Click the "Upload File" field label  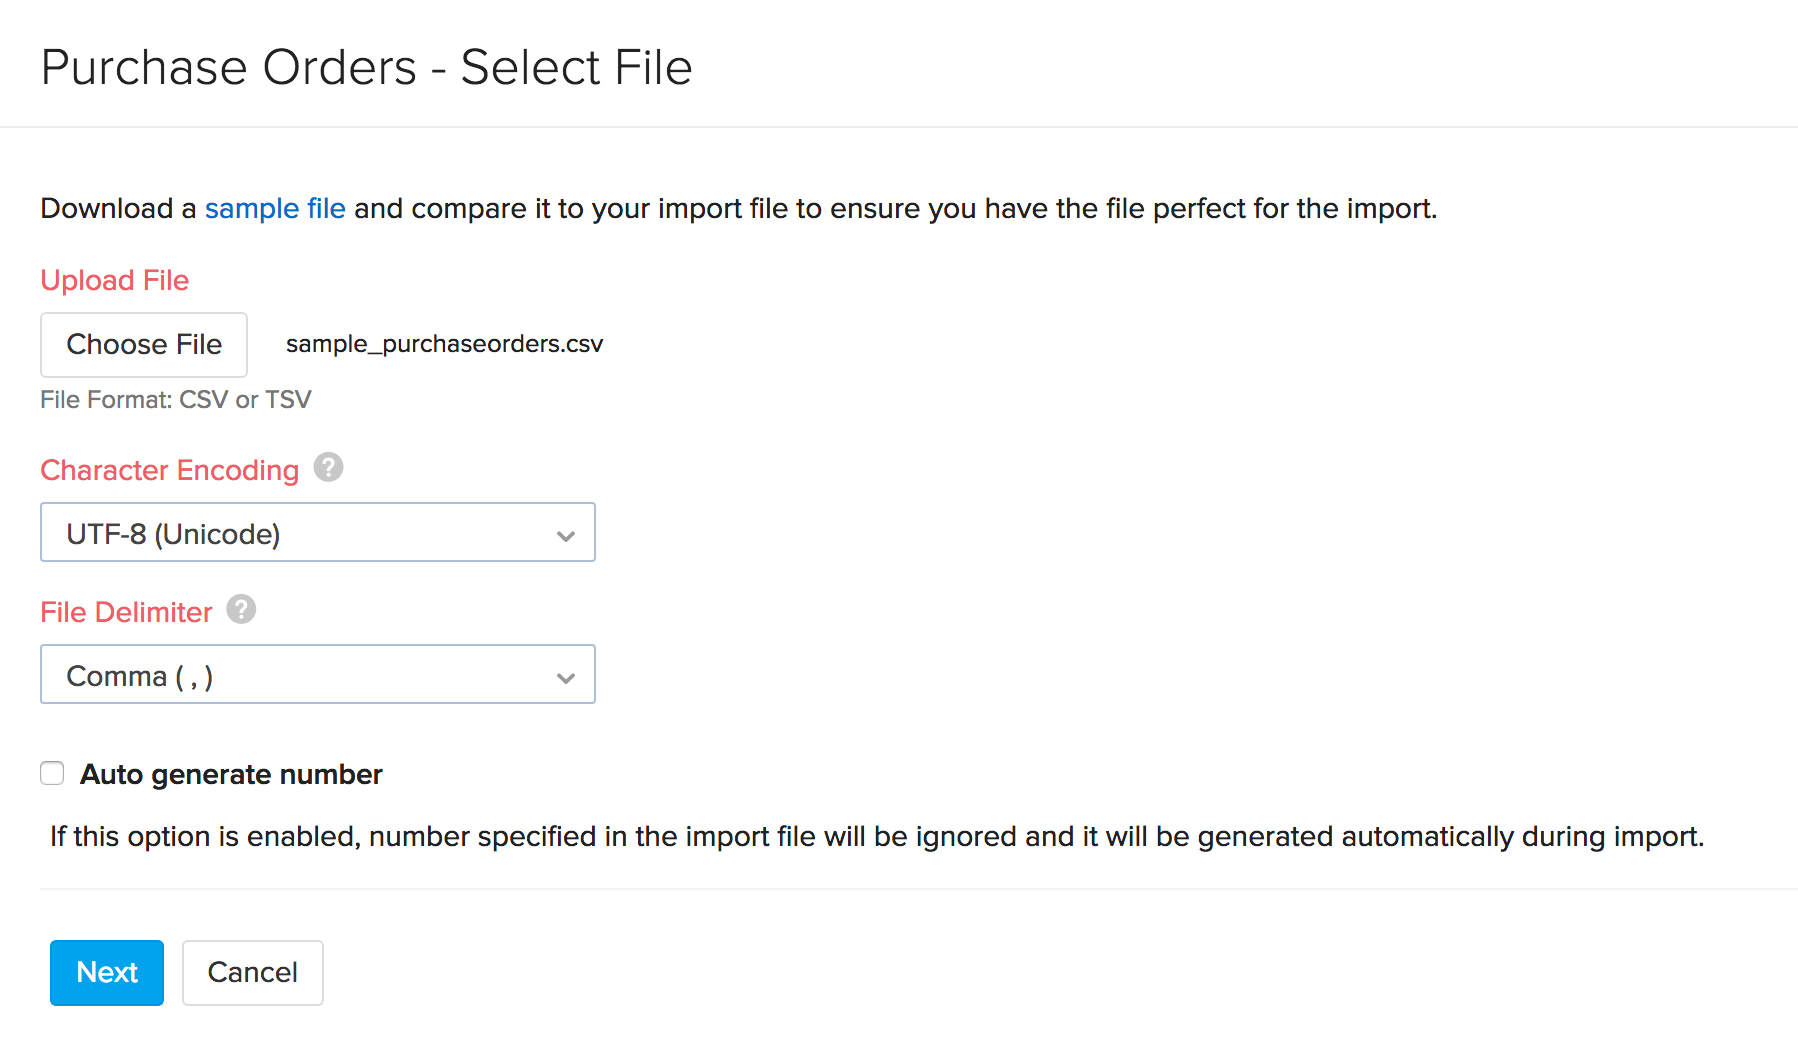pos(114,280)
